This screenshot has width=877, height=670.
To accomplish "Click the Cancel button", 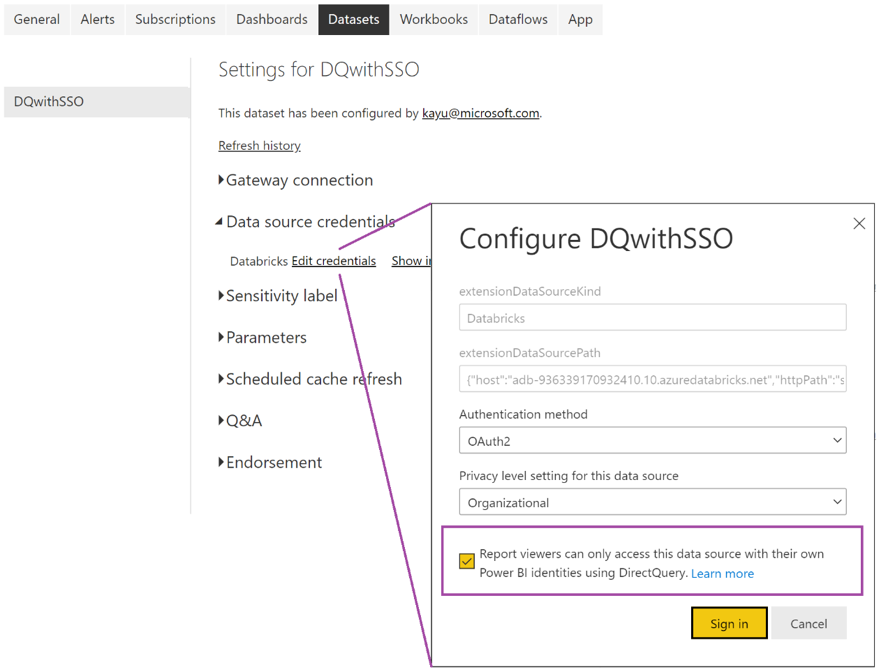I will tap(809, 623).
